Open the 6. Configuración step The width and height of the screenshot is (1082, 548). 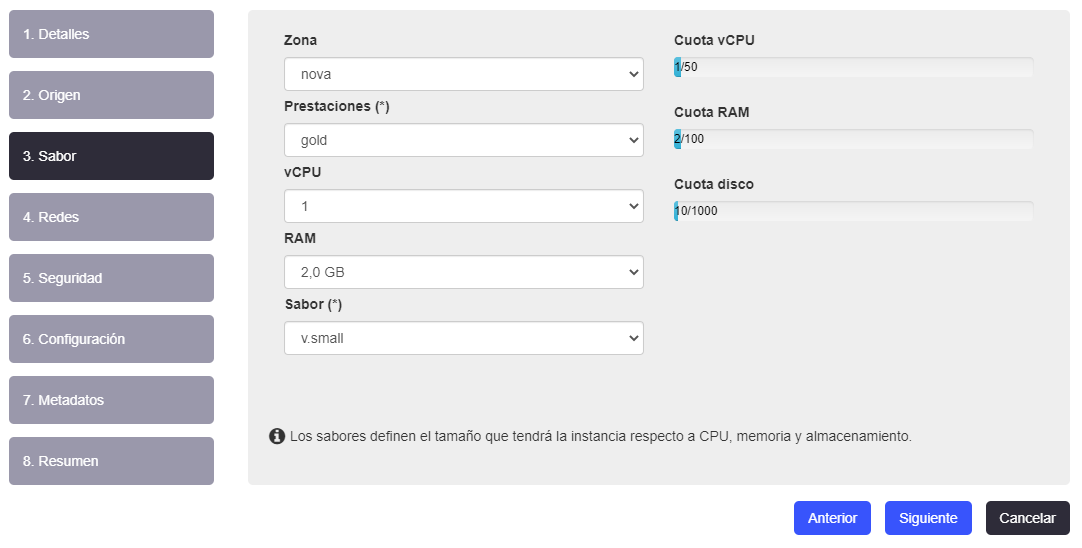111,339
